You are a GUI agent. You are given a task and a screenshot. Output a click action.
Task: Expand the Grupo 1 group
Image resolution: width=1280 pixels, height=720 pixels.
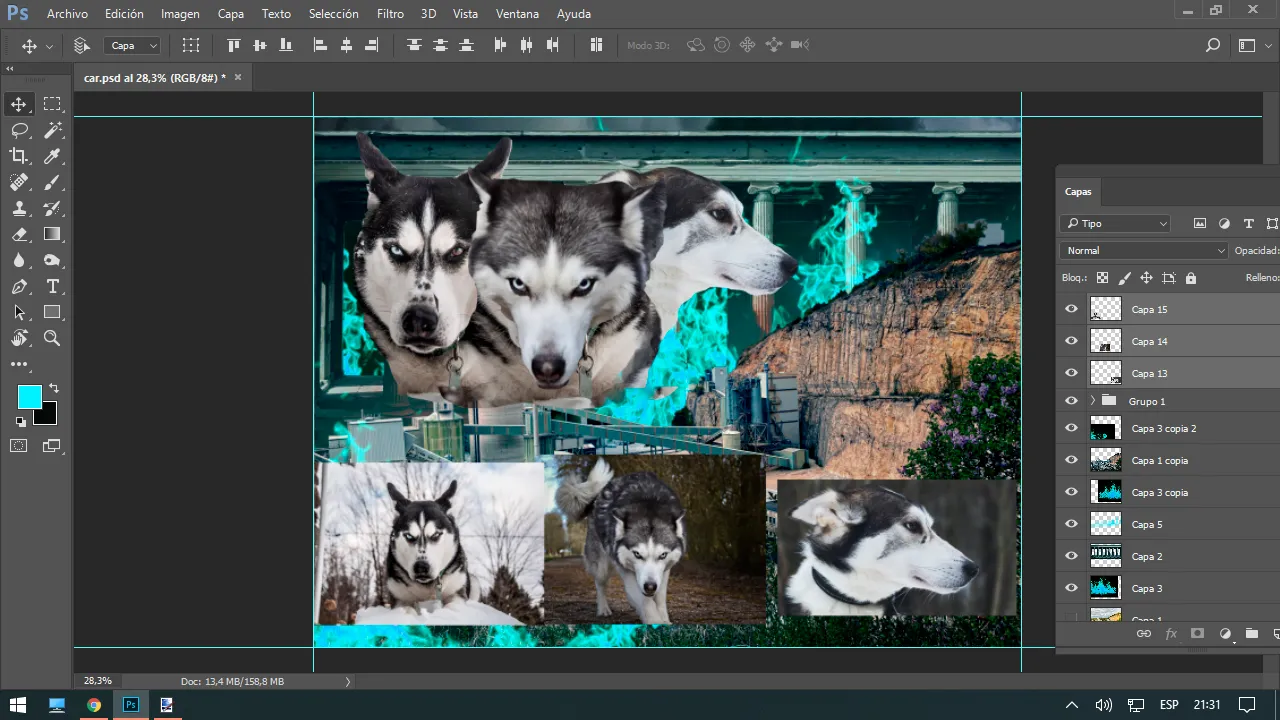(x=1092, y=401)
